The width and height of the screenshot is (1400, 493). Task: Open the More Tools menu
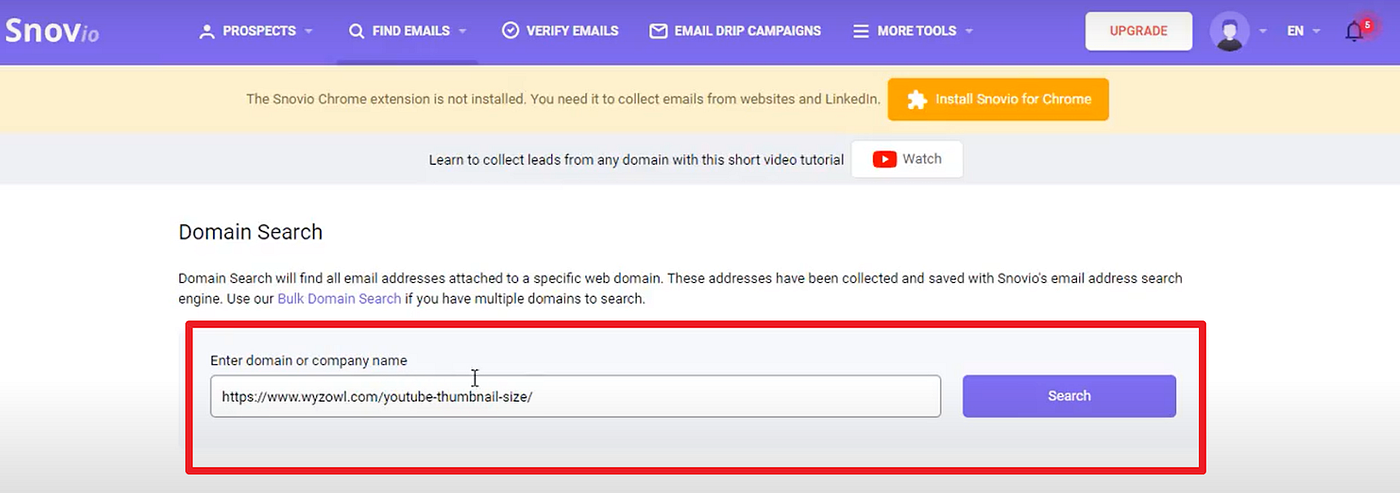click(913, 31)
